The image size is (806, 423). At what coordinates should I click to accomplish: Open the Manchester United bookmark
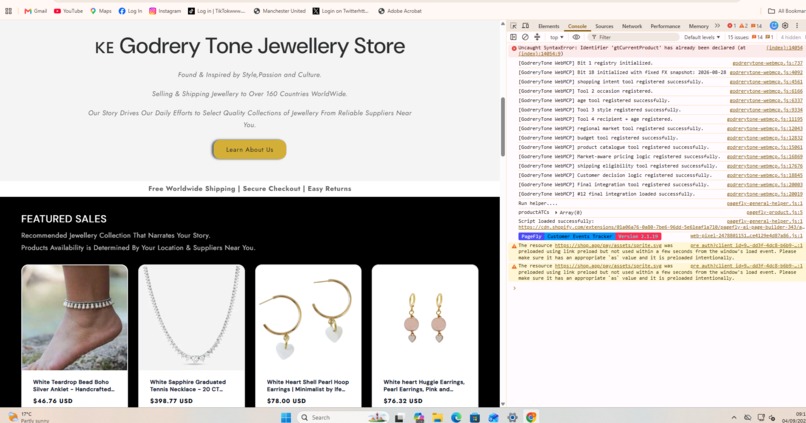(280, 11)
